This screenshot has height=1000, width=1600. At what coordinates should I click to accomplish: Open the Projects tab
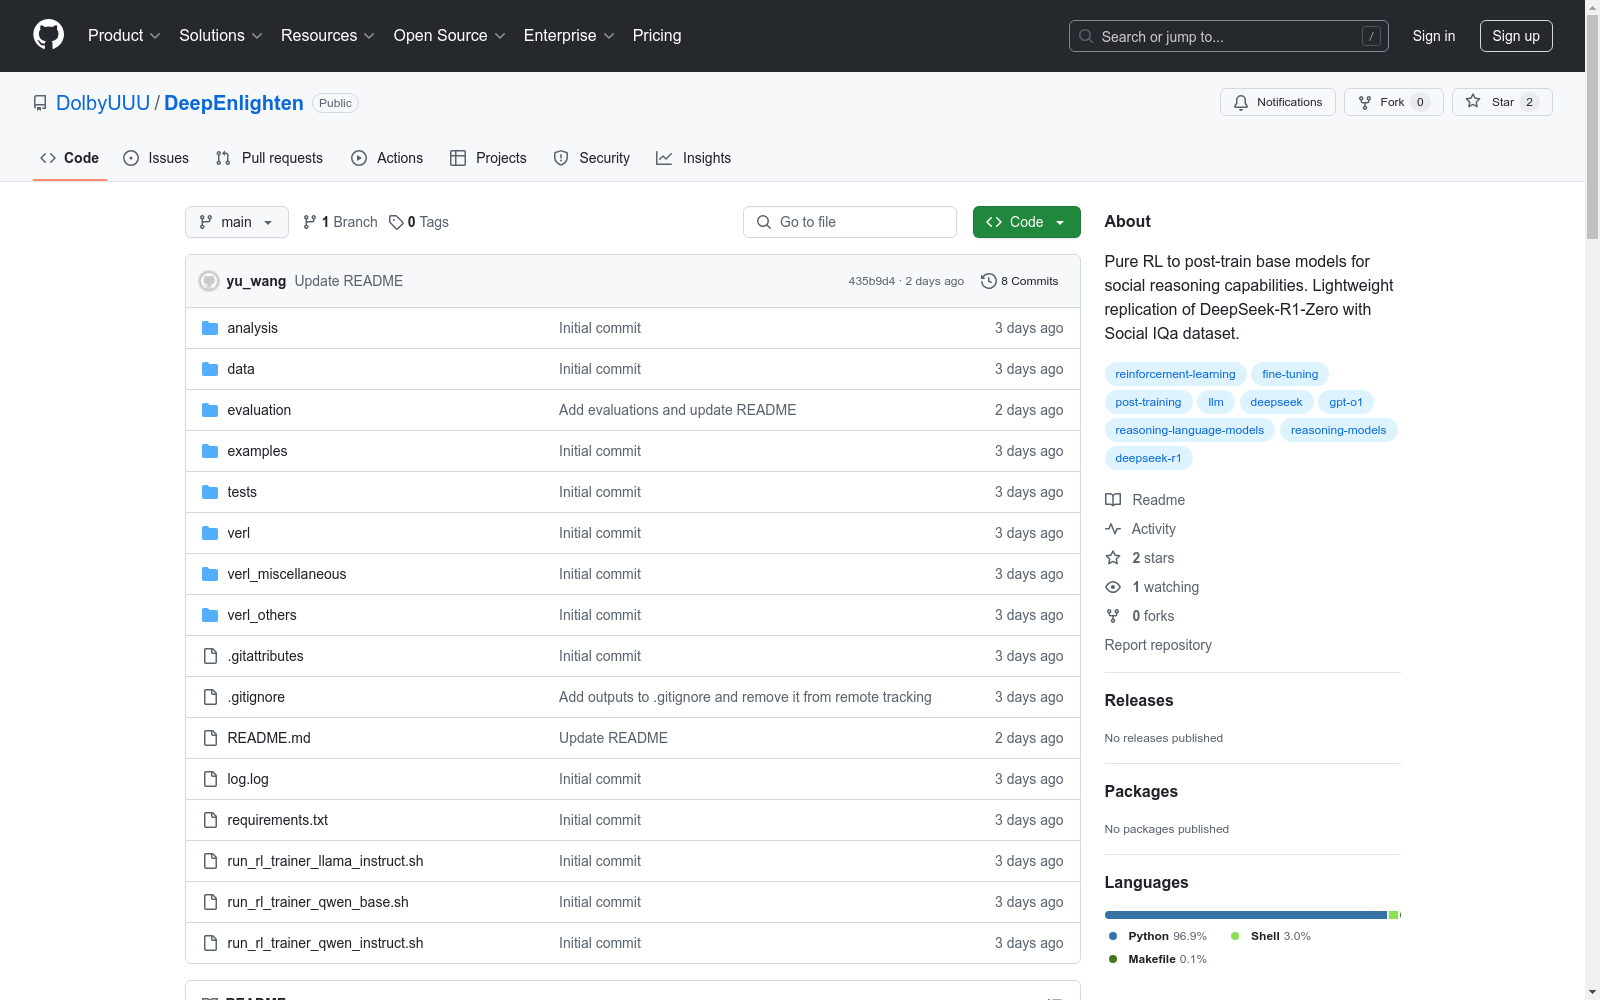click(x=488, y=158)
